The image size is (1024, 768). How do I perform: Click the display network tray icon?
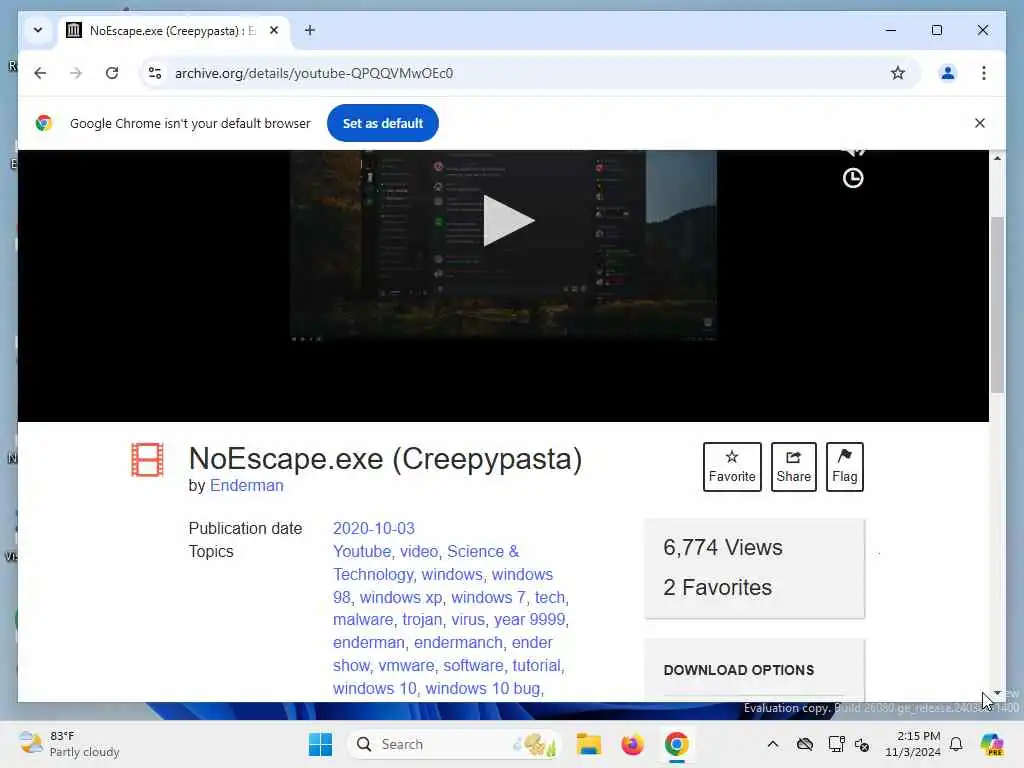coord(836,744)
